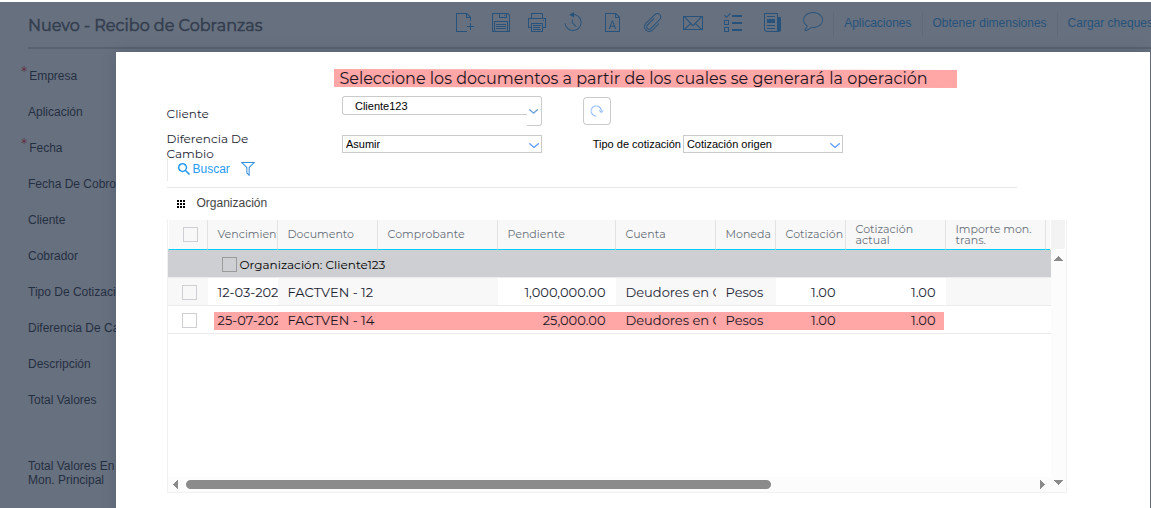
Task: Click the new document icon in toolbar
Action: pos(464,23)
